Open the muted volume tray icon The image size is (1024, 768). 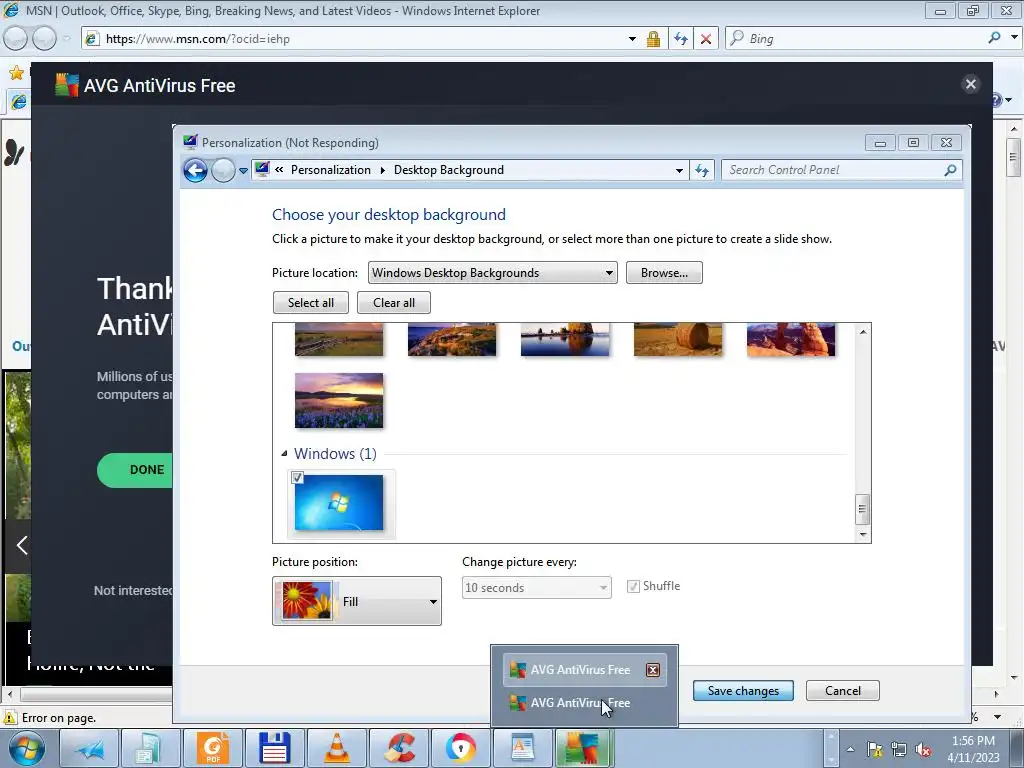coord(923,749)
